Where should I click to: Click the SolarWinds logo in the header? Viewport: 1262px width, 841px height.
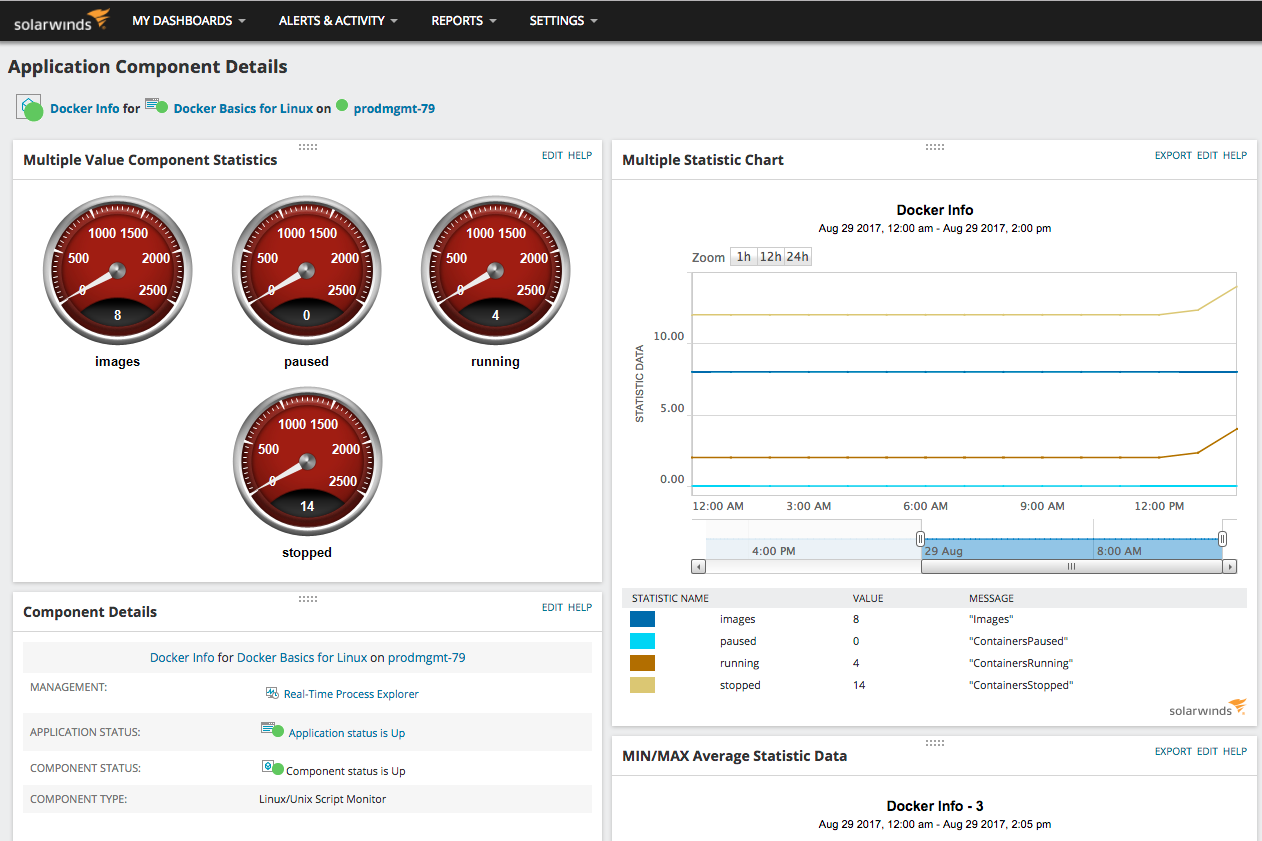(62, 20)
